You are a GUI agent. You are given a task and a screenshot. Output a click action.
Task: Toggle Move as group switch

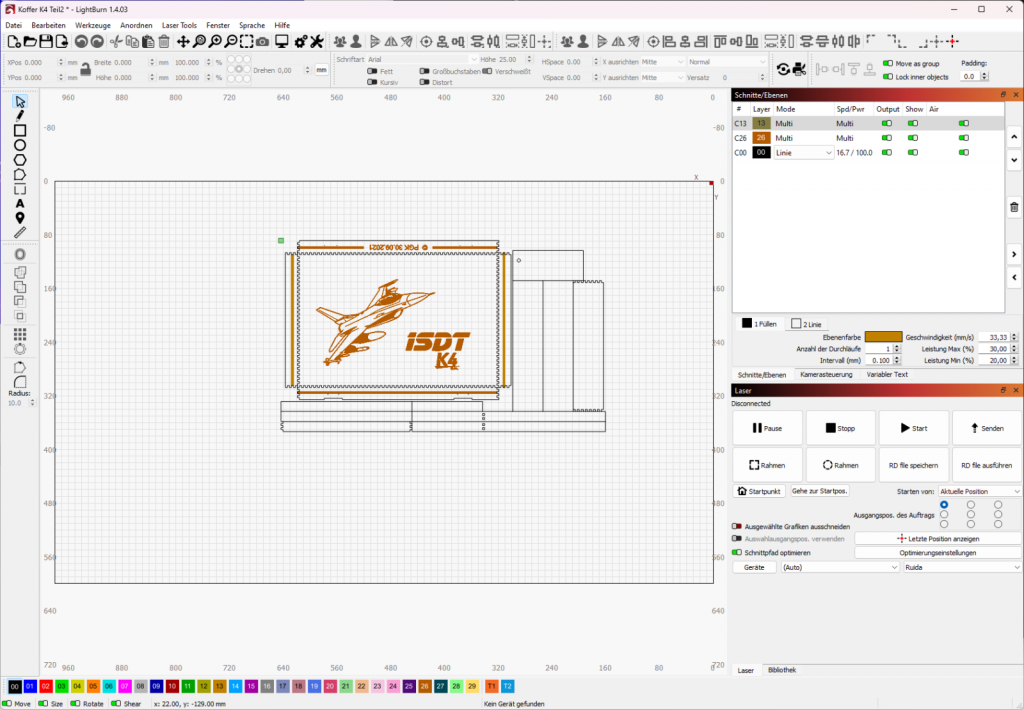point(888,63)
